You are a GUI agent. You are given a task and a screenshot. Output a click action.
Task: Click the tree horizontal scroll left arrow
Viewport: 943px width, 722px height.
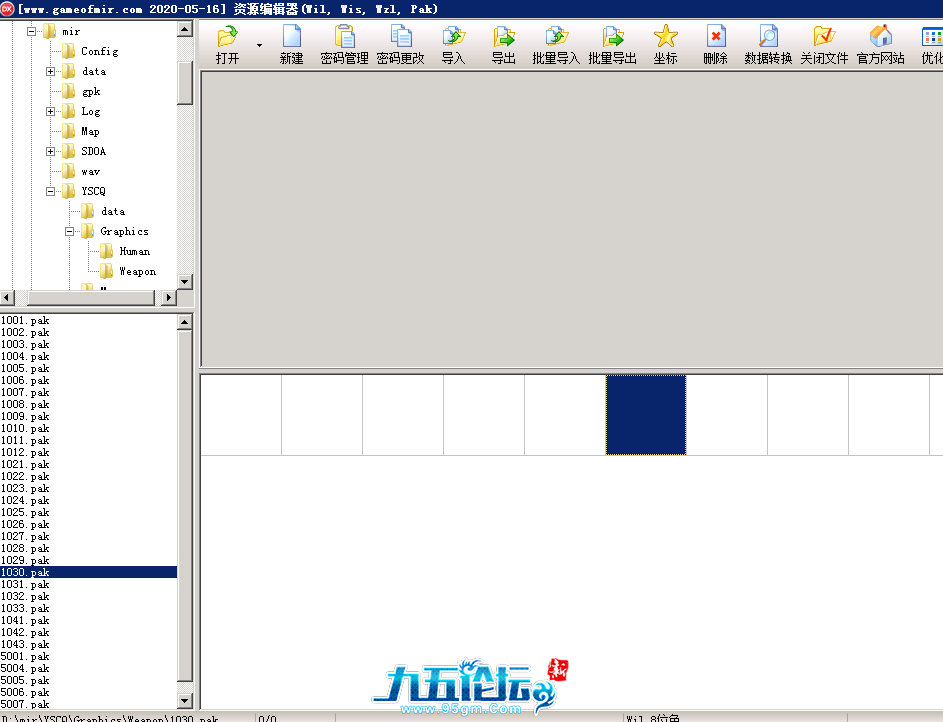[x=7, y=298]
